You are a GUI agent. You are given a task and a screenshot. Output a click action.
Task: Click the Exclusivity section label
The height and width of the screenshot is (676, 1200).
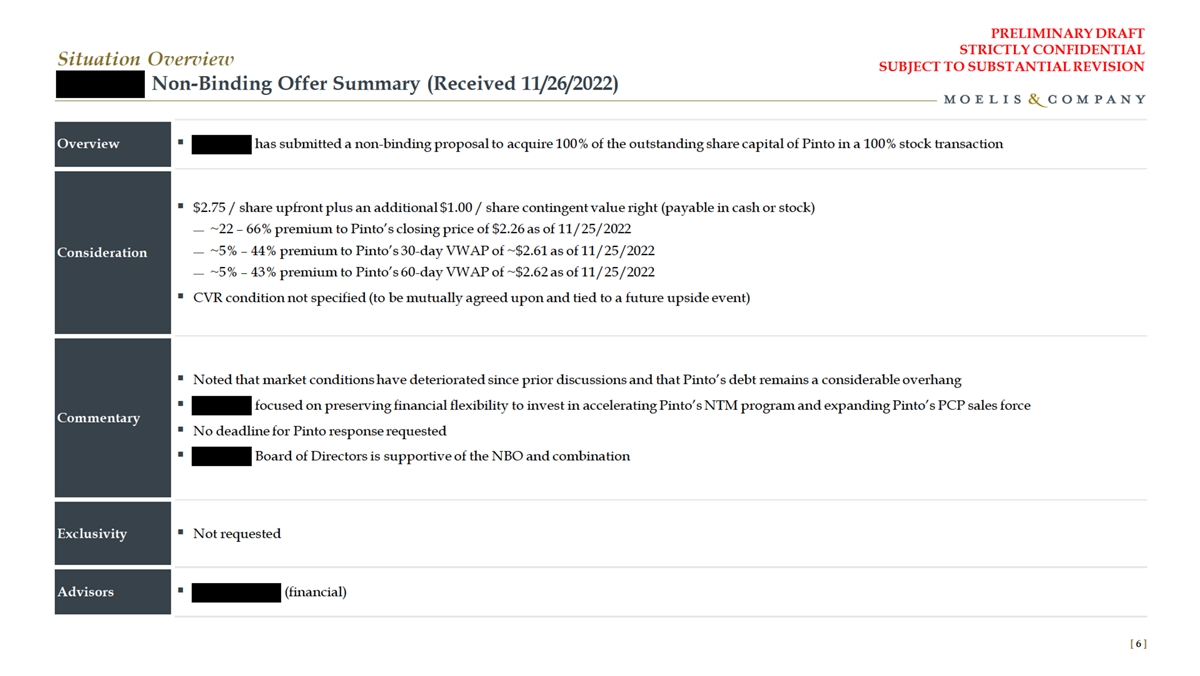(92, 534)
